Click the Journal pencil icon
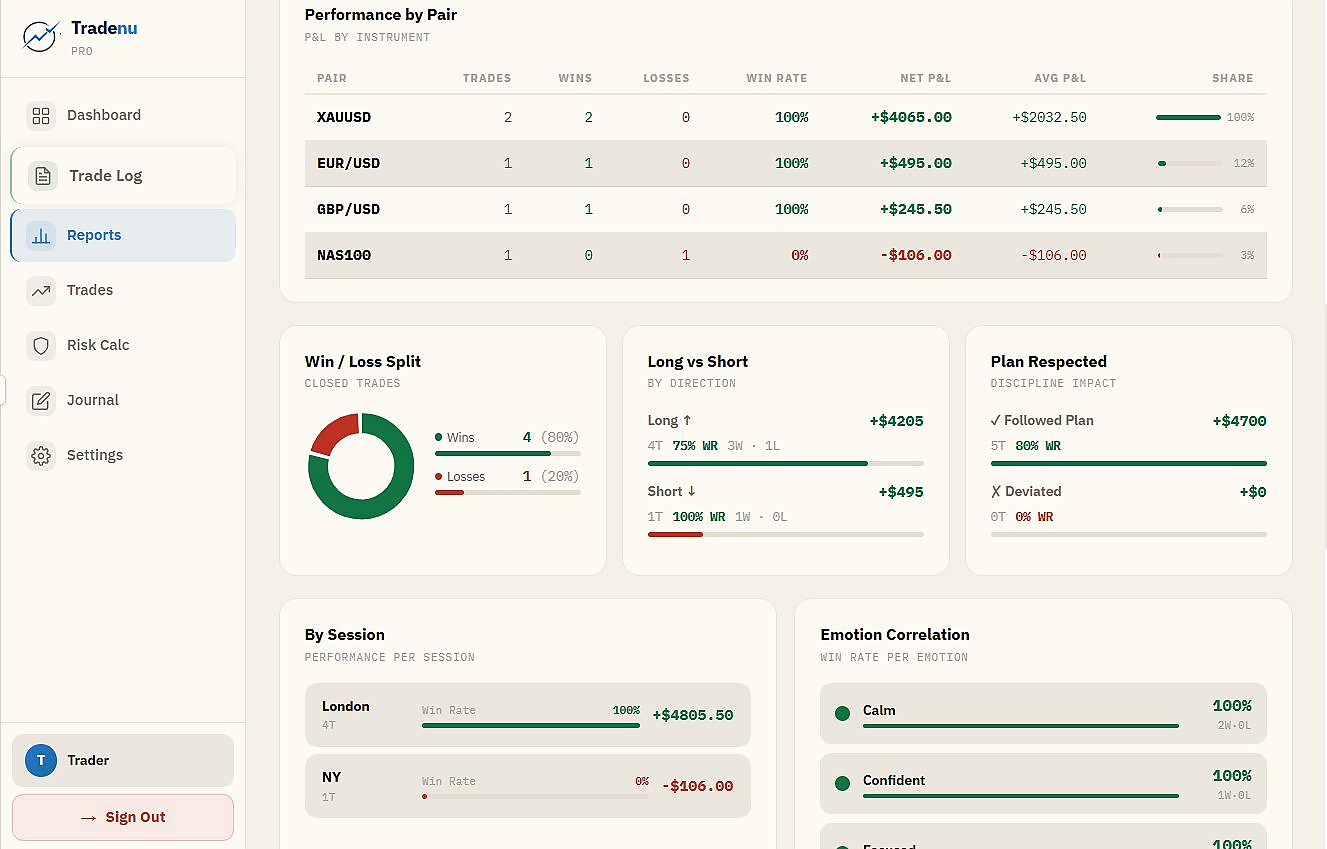 coord(41,401)
